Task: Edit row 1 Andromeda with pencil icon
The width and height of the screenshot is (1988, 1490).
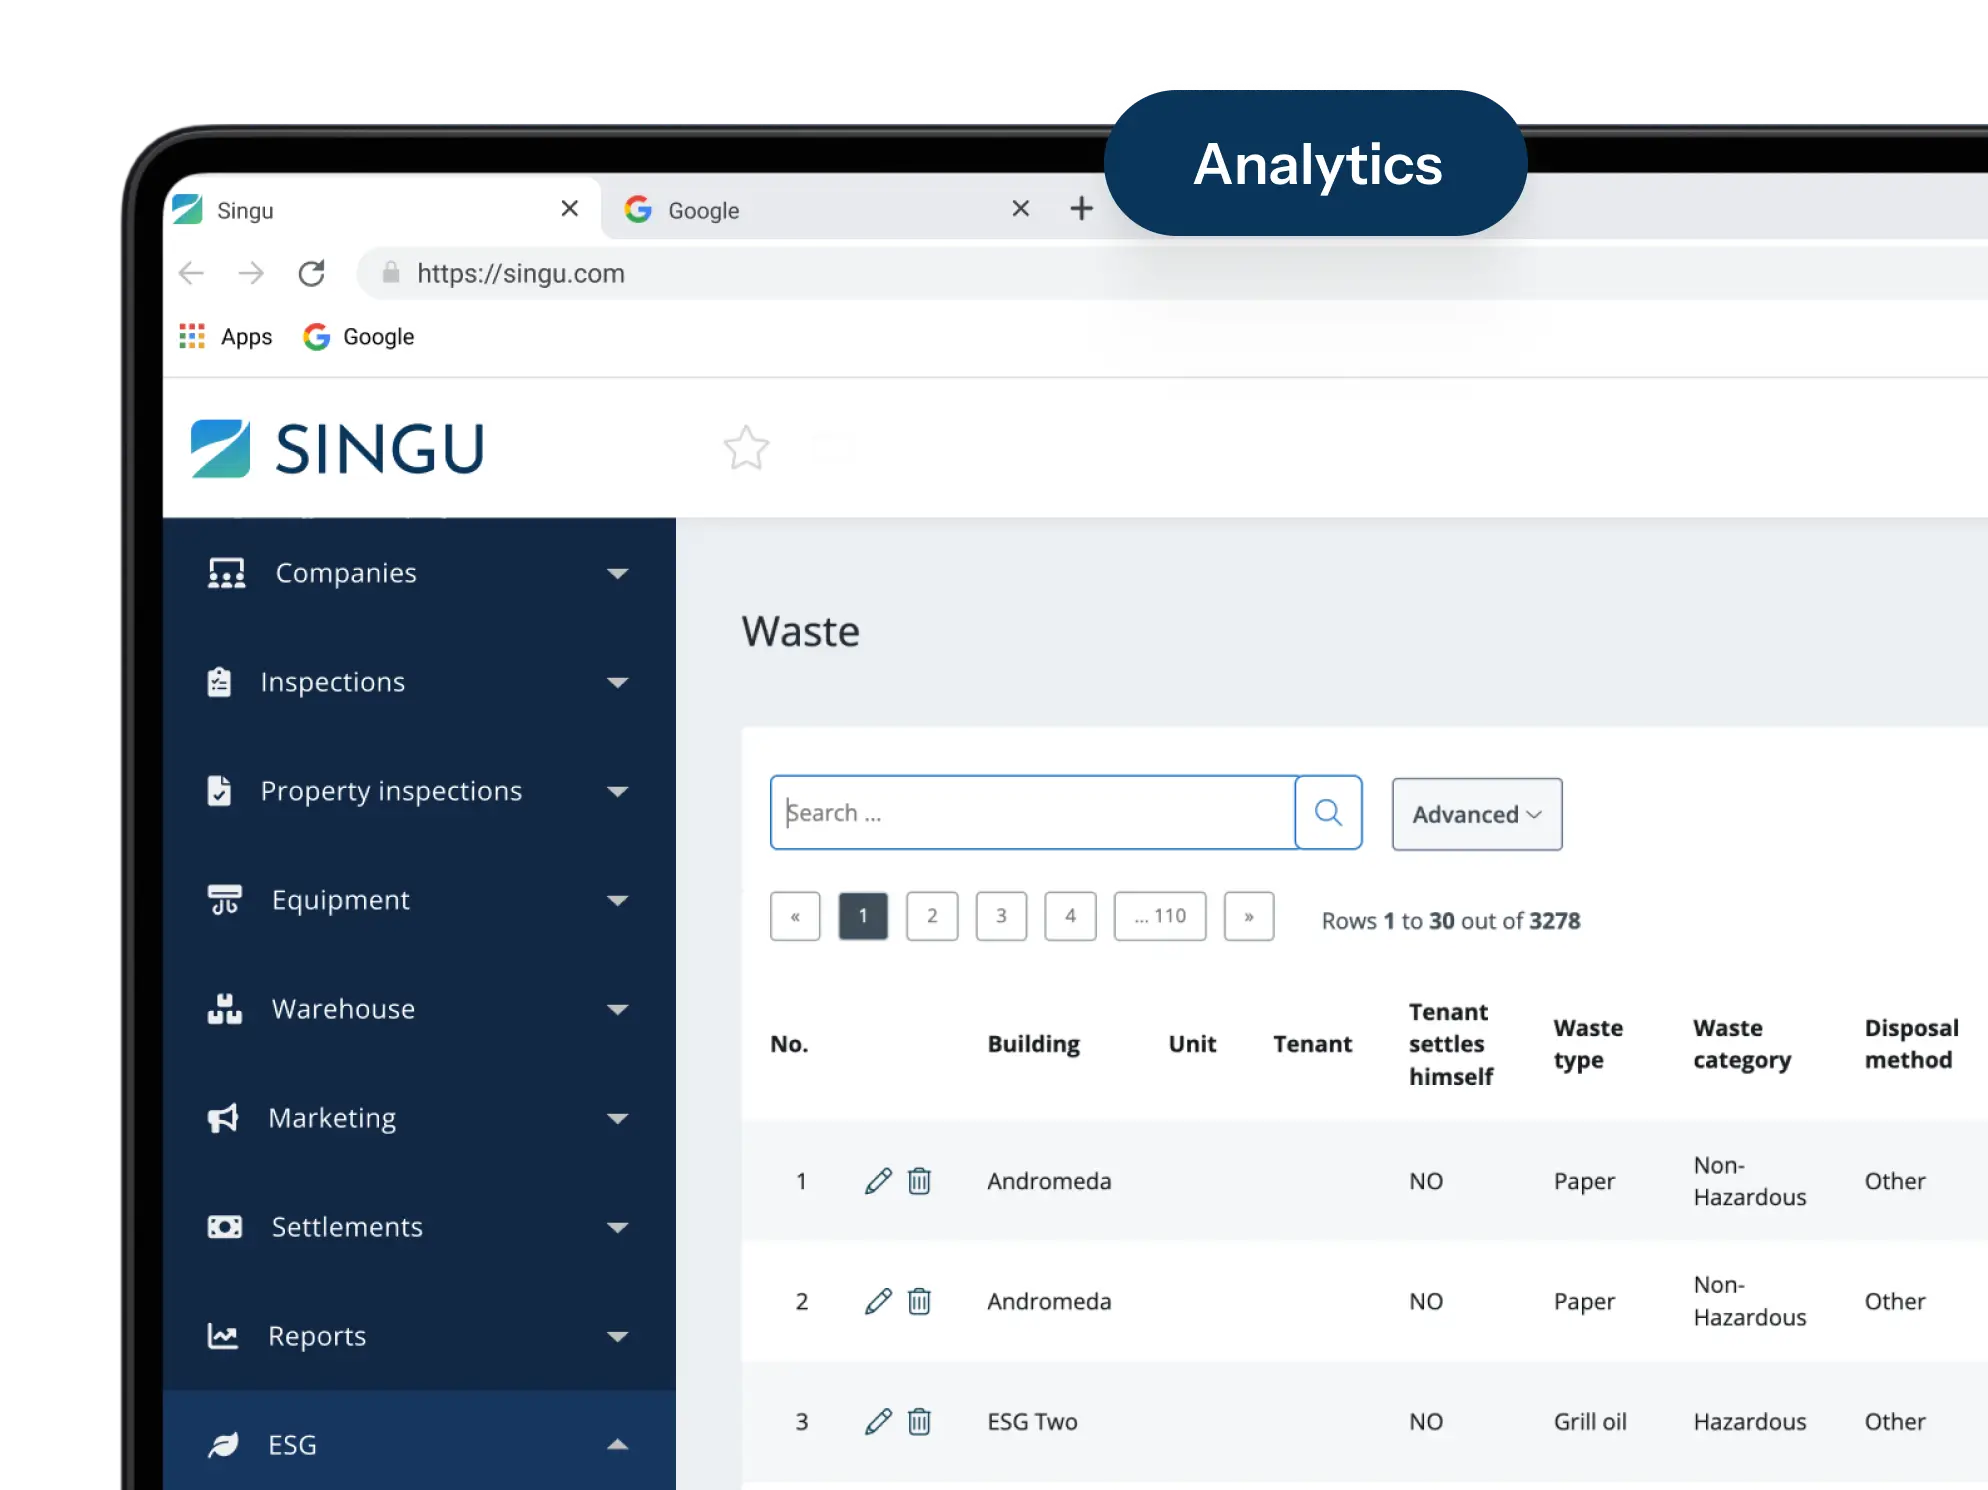Action: [878, 1181]
